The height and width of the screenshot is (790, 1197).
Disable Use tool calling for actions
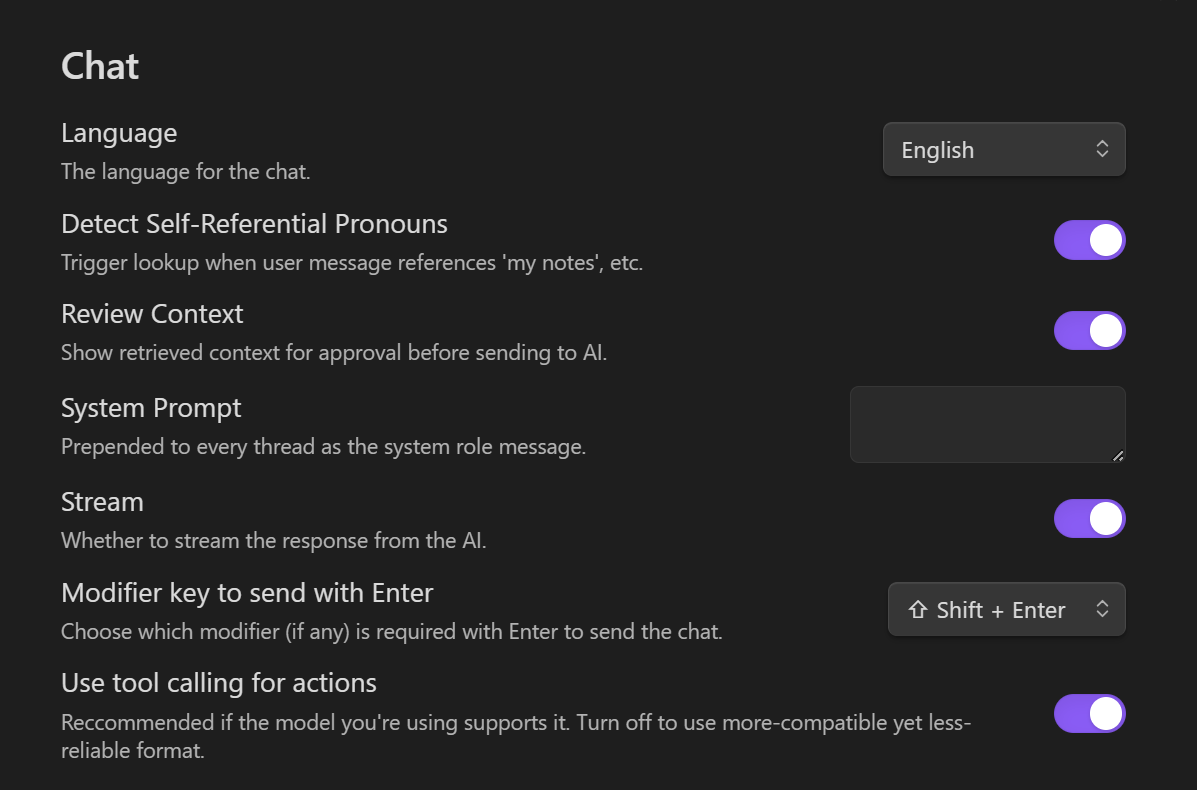click(x=1089, y=714)
